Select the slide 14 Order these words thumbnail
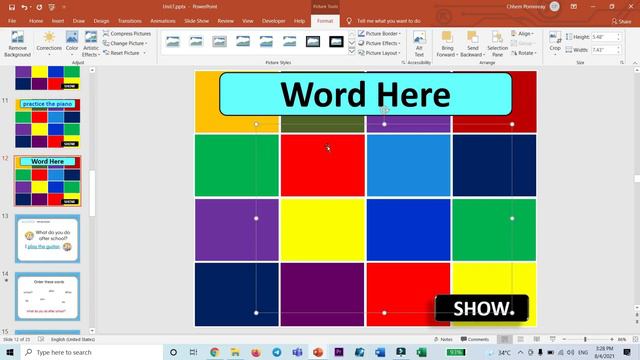This screenshot has width=640, height=360. [x=47, y=297]
